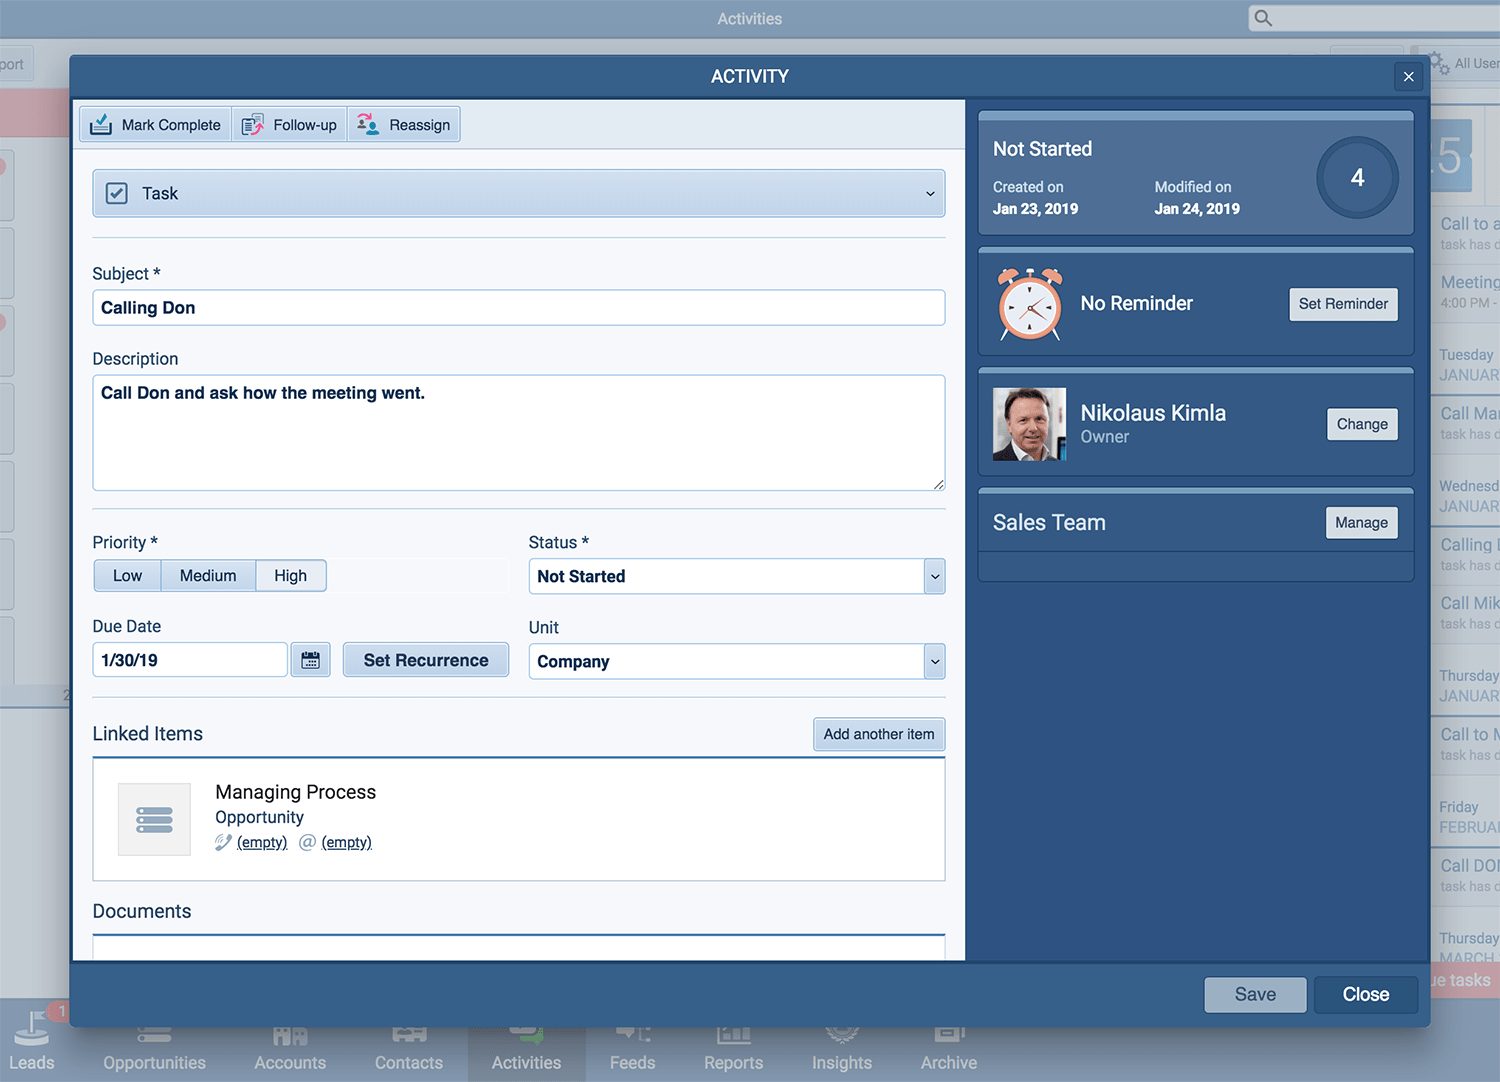
Task: Open the due date calendar picker icon
Action: (310, 659)
